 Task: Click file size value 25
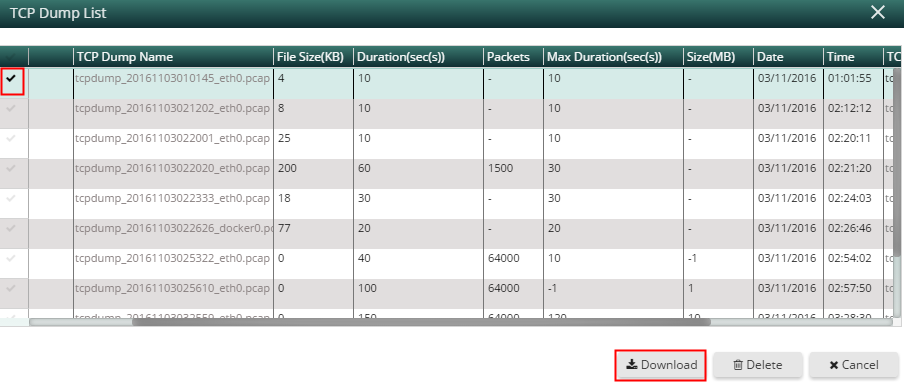[284, 138]
